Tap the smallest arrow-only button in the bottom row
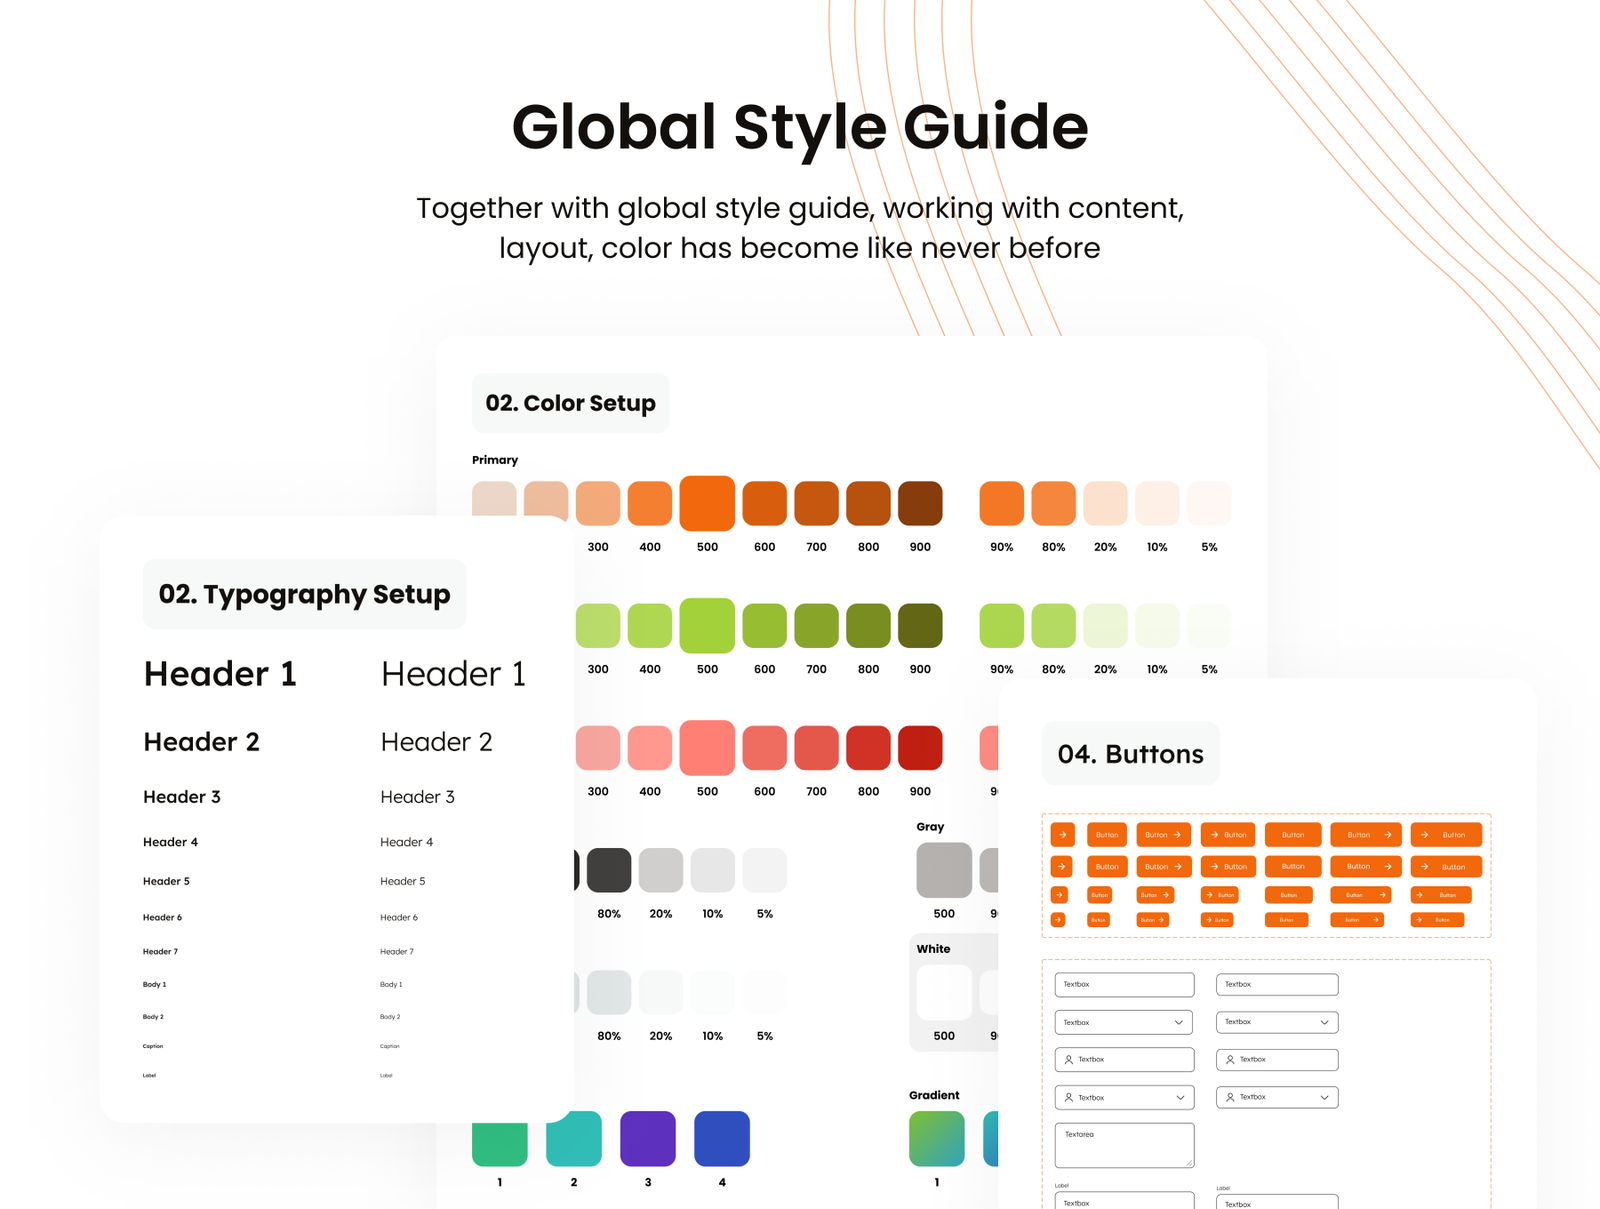This screenshot has width=1600, height=1209. [1058, 920]
